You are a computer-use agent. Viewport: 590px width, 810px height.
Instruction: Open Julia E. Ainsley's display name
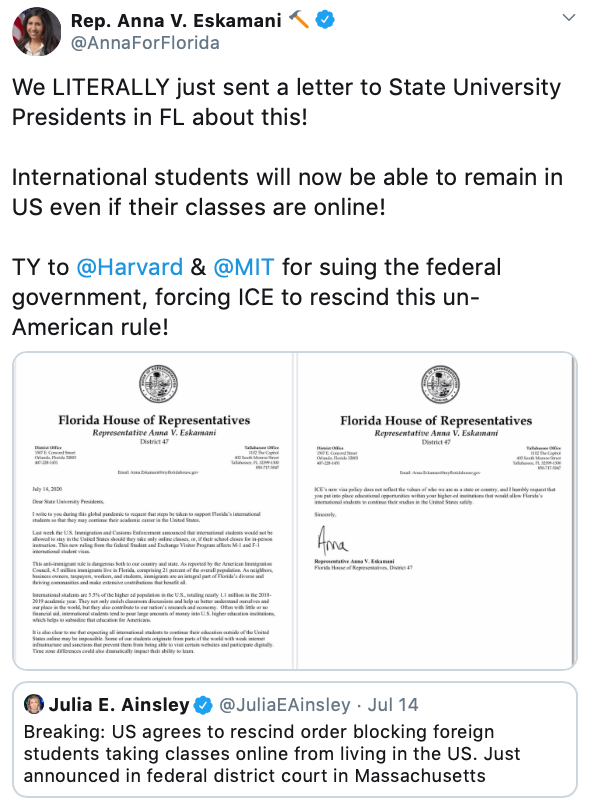[x=119, y=705]
